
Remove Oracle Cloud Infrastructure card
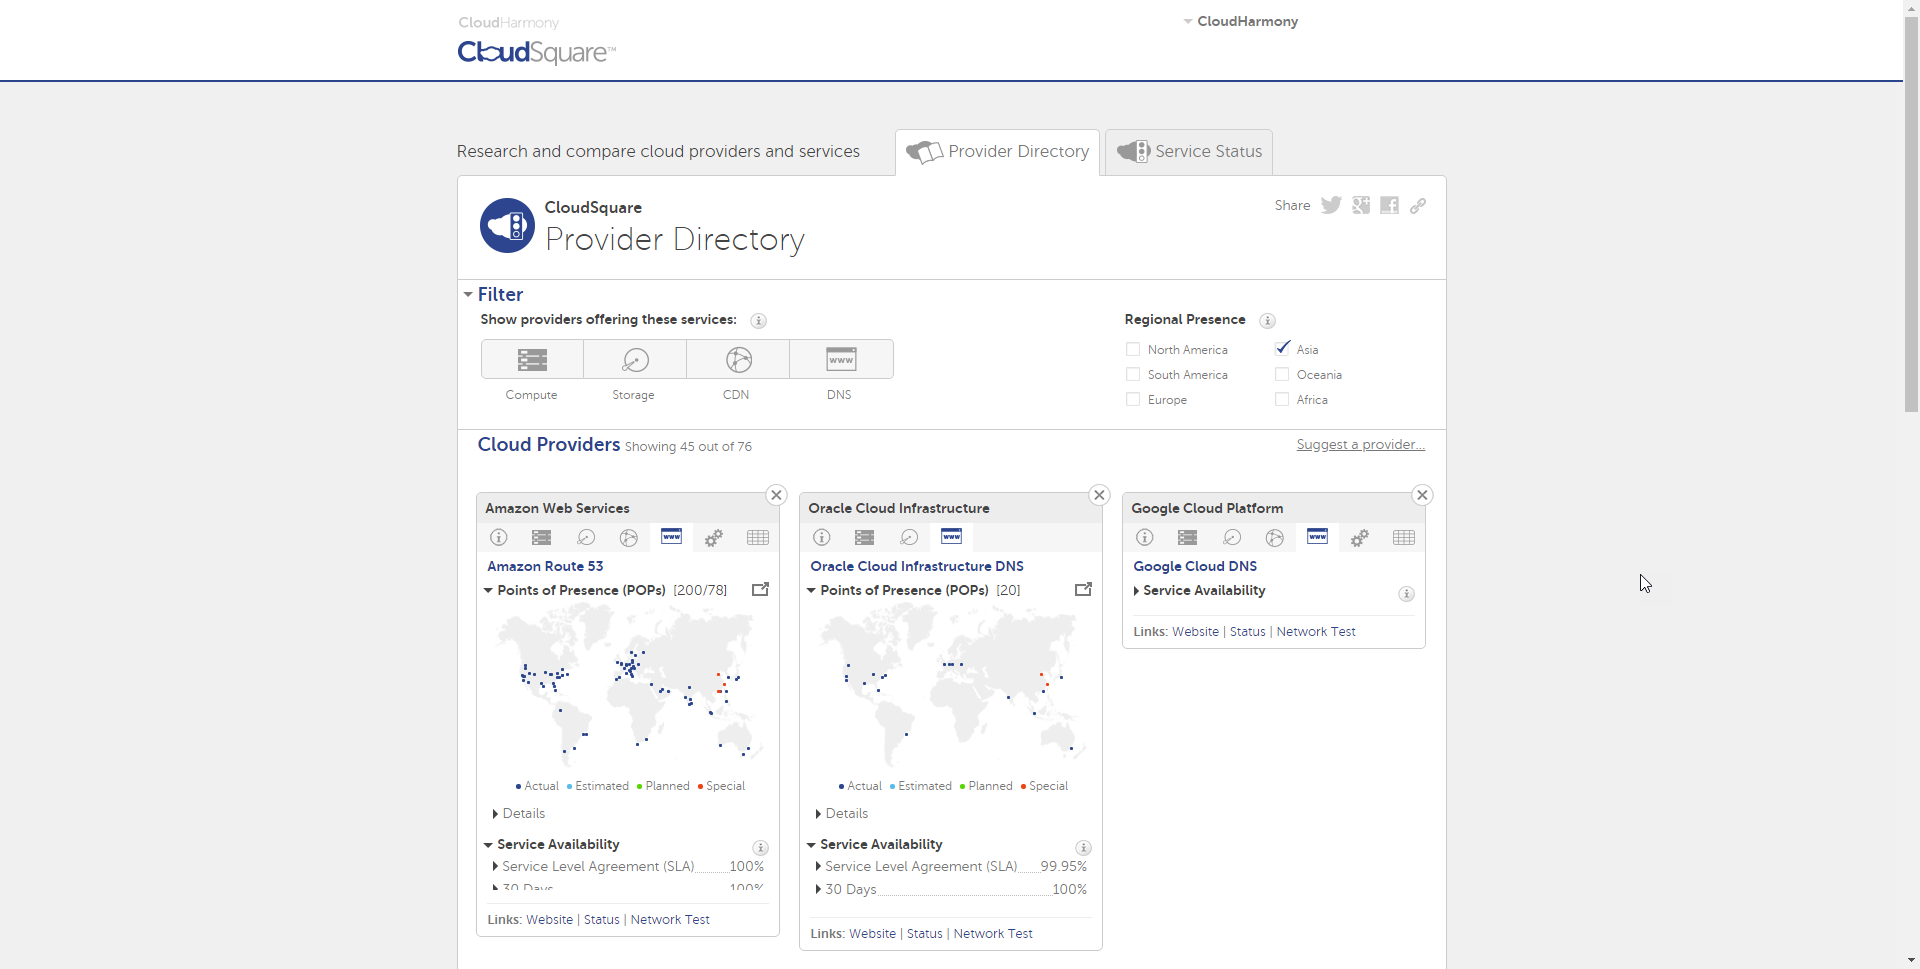pos(1099,495)
